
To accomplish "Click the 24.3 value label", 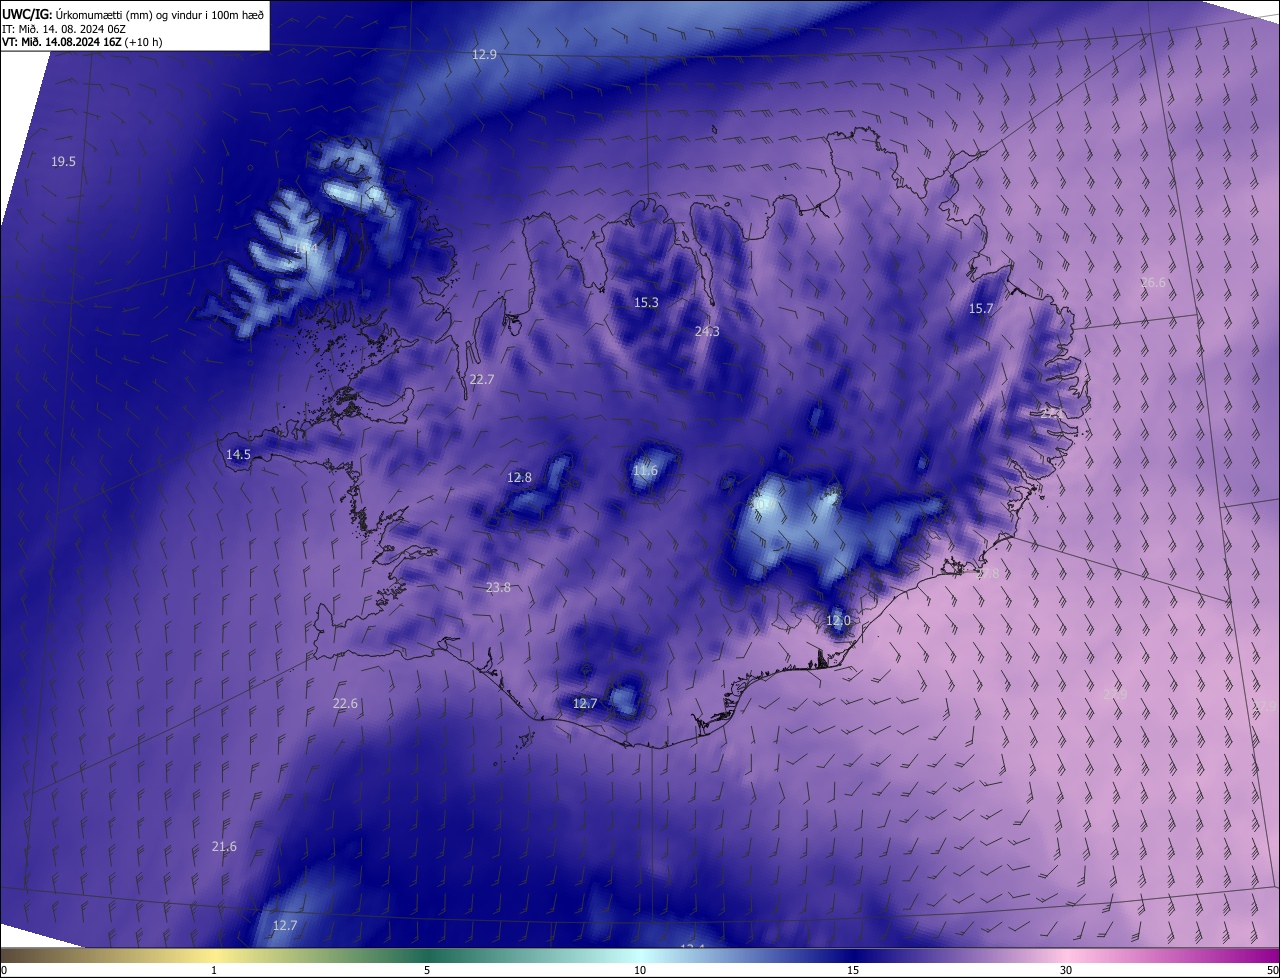I will coord(707,331).
